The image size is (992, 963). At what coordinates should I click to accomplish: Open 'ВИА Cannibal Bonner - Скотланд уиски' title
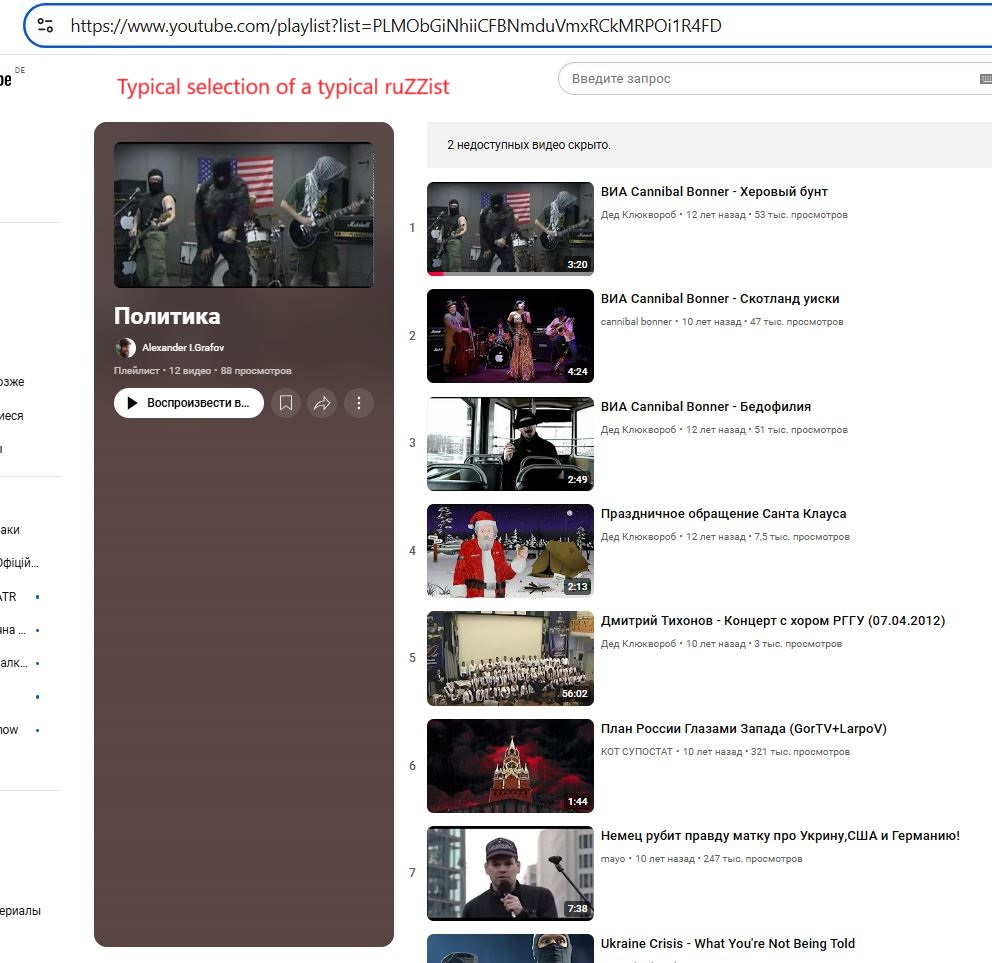click(720, 299)
